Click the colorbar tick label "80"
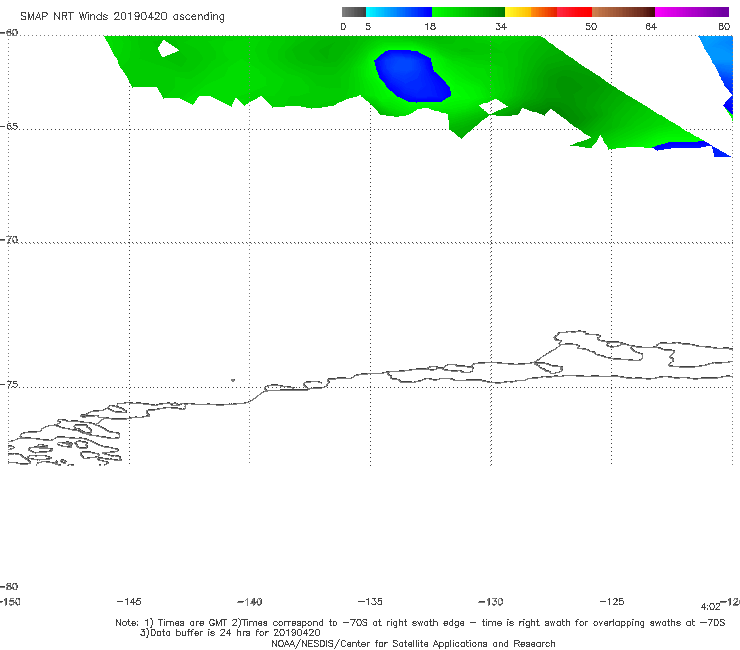The image size is (740, 650). click(x=724, y=27)
